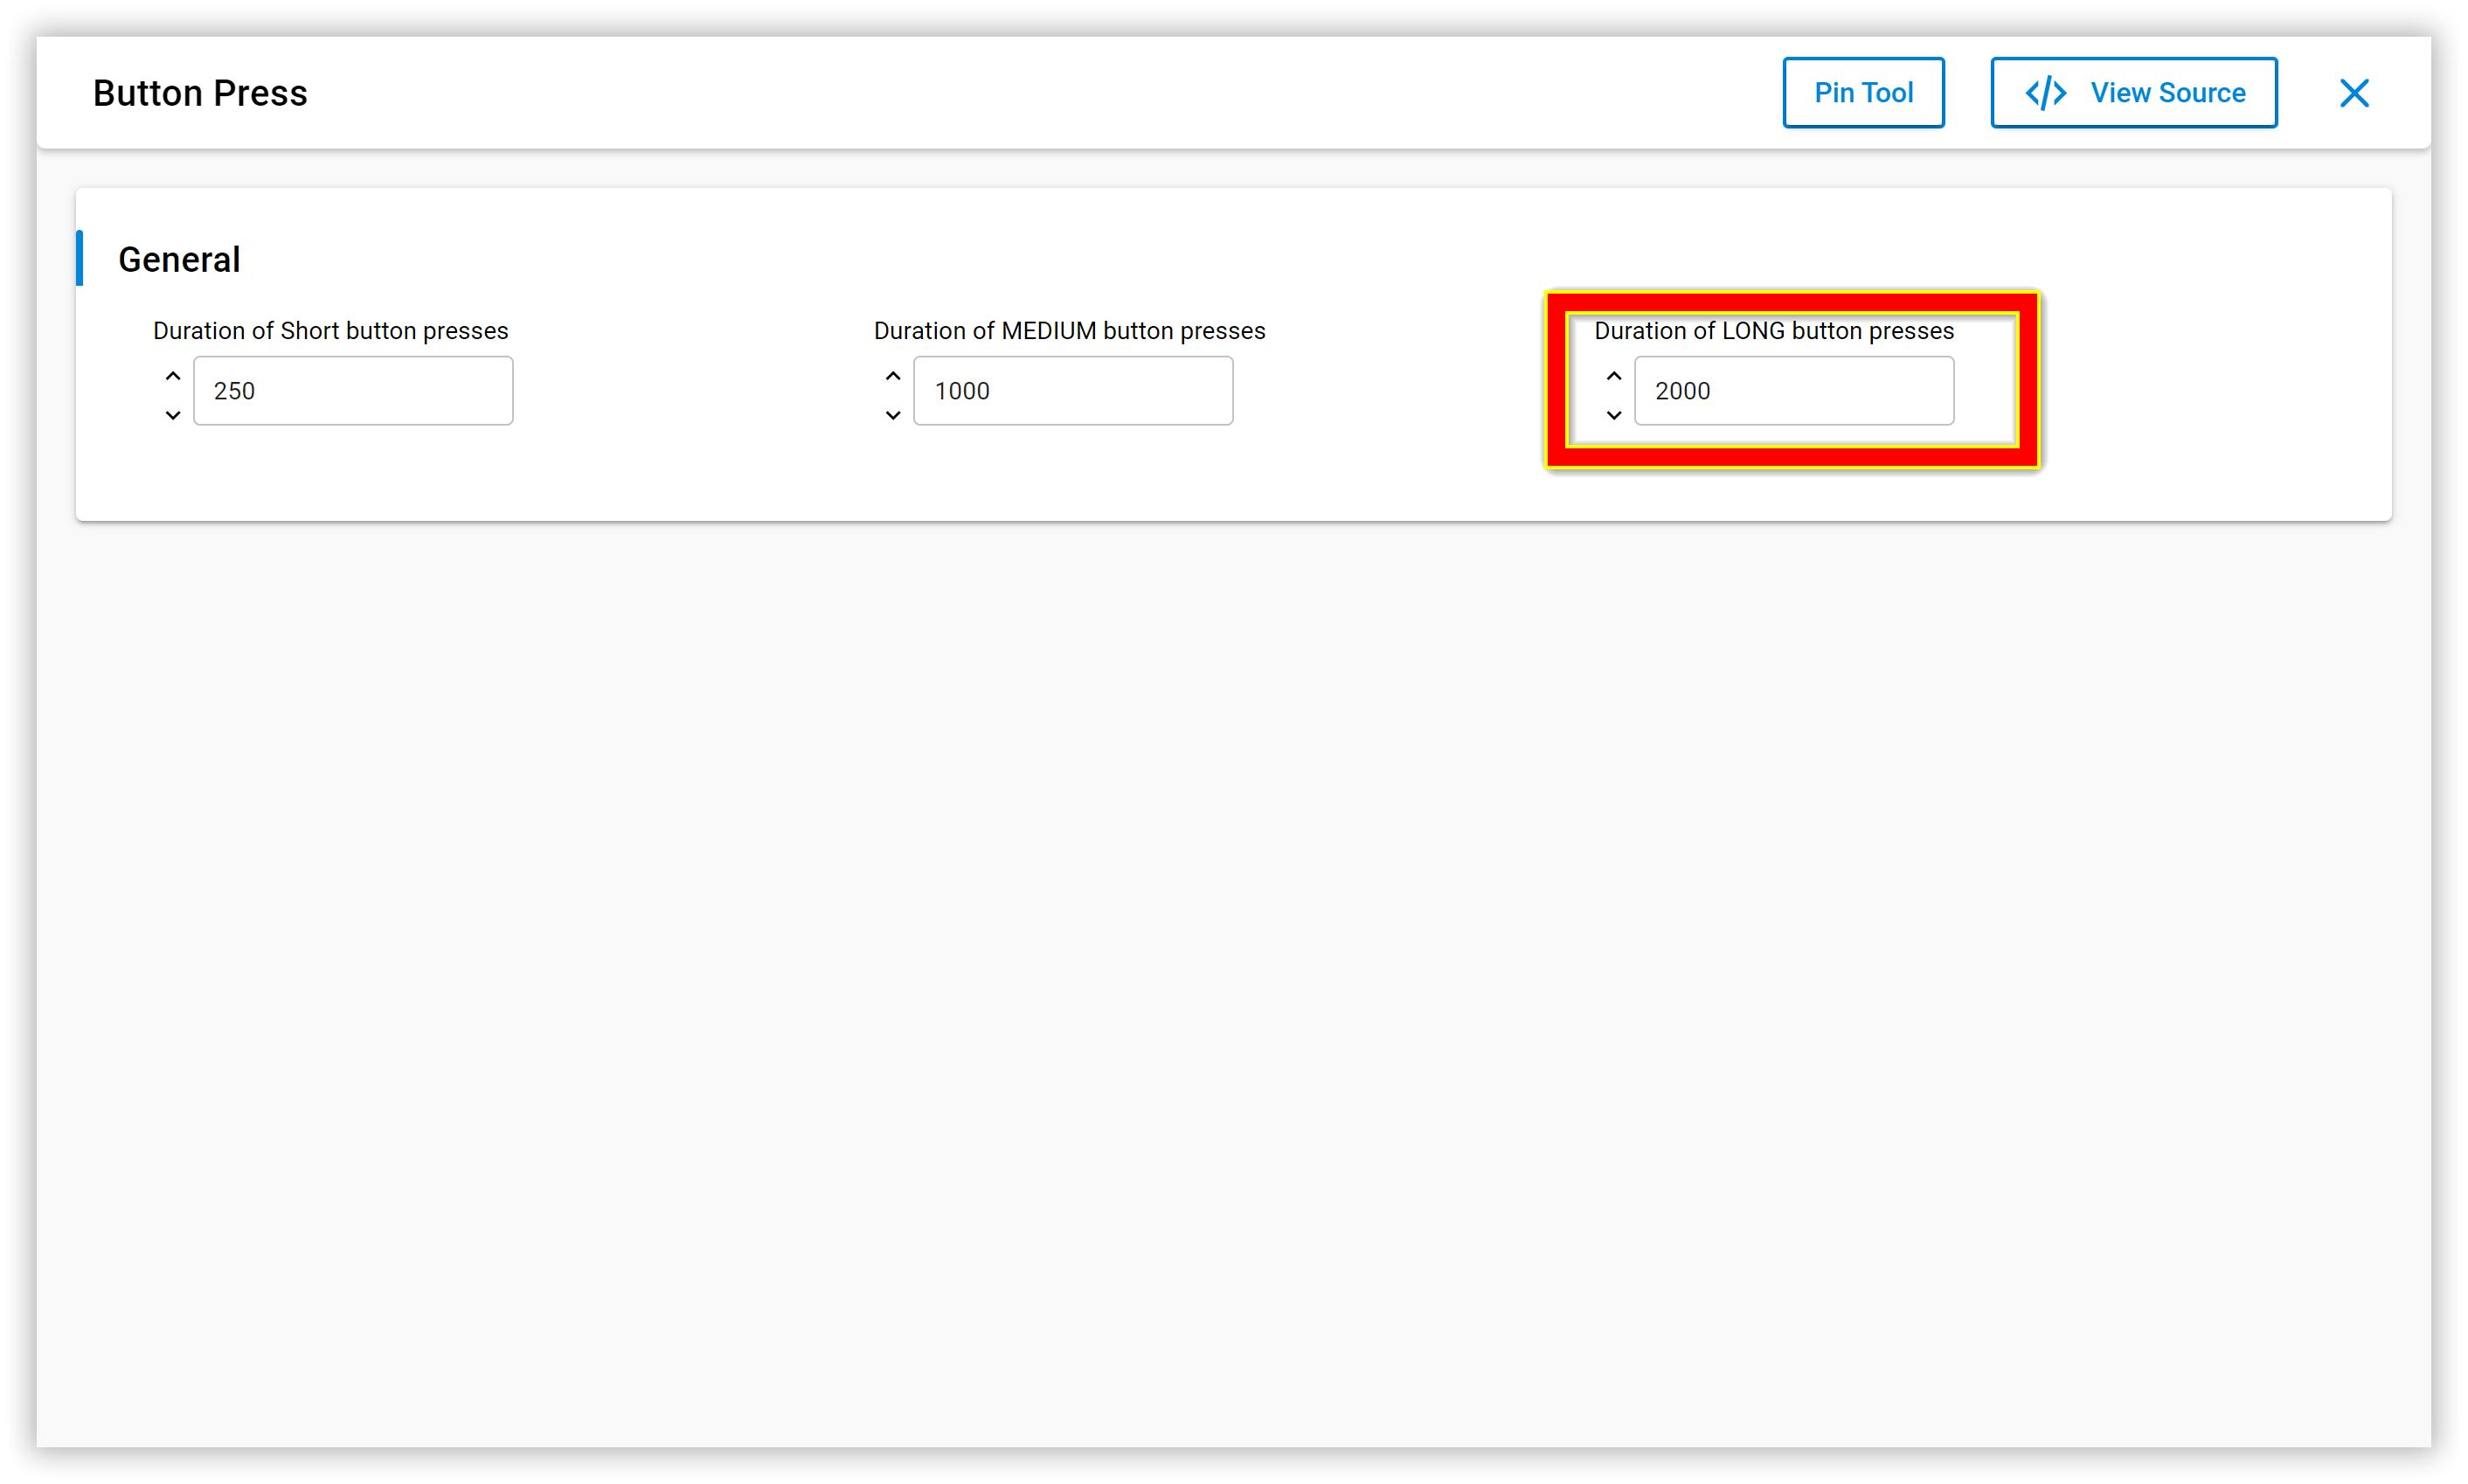This screenshot has height=1484, width=2468.
Task: Close the Button Press dialog
Action: [x=2354, y=93]
